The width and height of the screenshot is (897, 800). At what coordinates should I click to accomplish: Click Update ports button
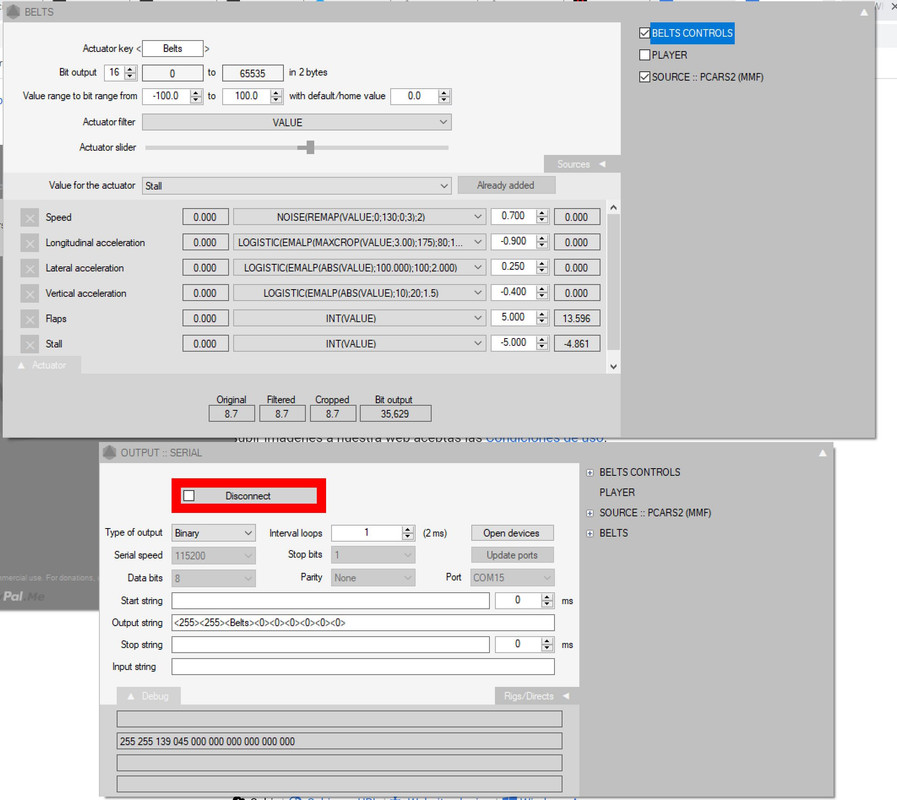coord(511,555)
